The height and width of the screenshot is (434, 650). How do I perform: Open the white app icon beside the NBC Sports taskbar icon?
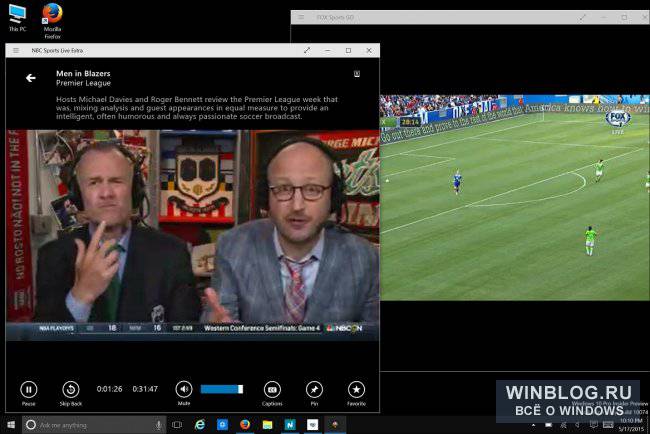pos(313,425)
